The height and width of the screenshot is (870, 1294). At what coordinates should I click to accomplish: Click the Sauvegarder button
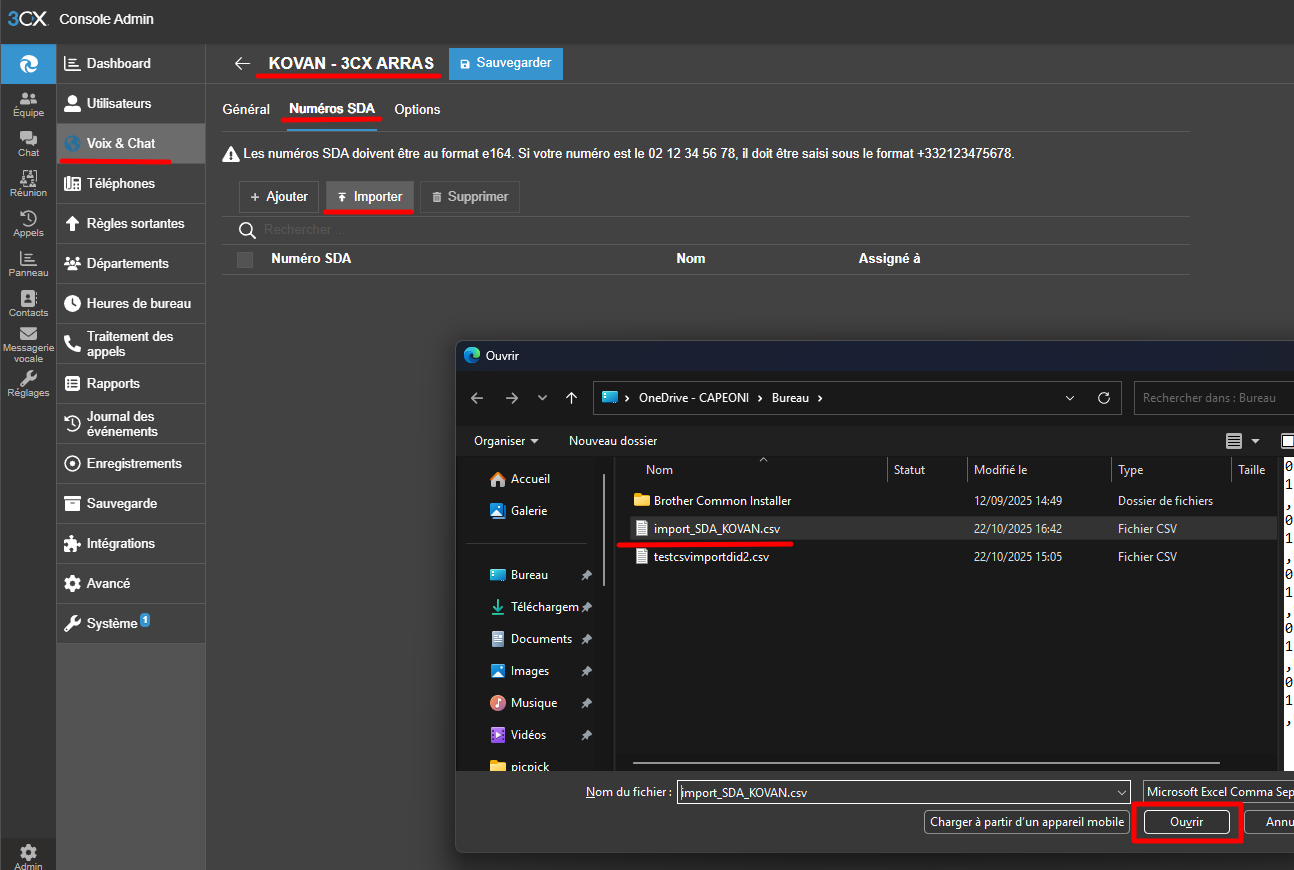(x=506, y=63)
